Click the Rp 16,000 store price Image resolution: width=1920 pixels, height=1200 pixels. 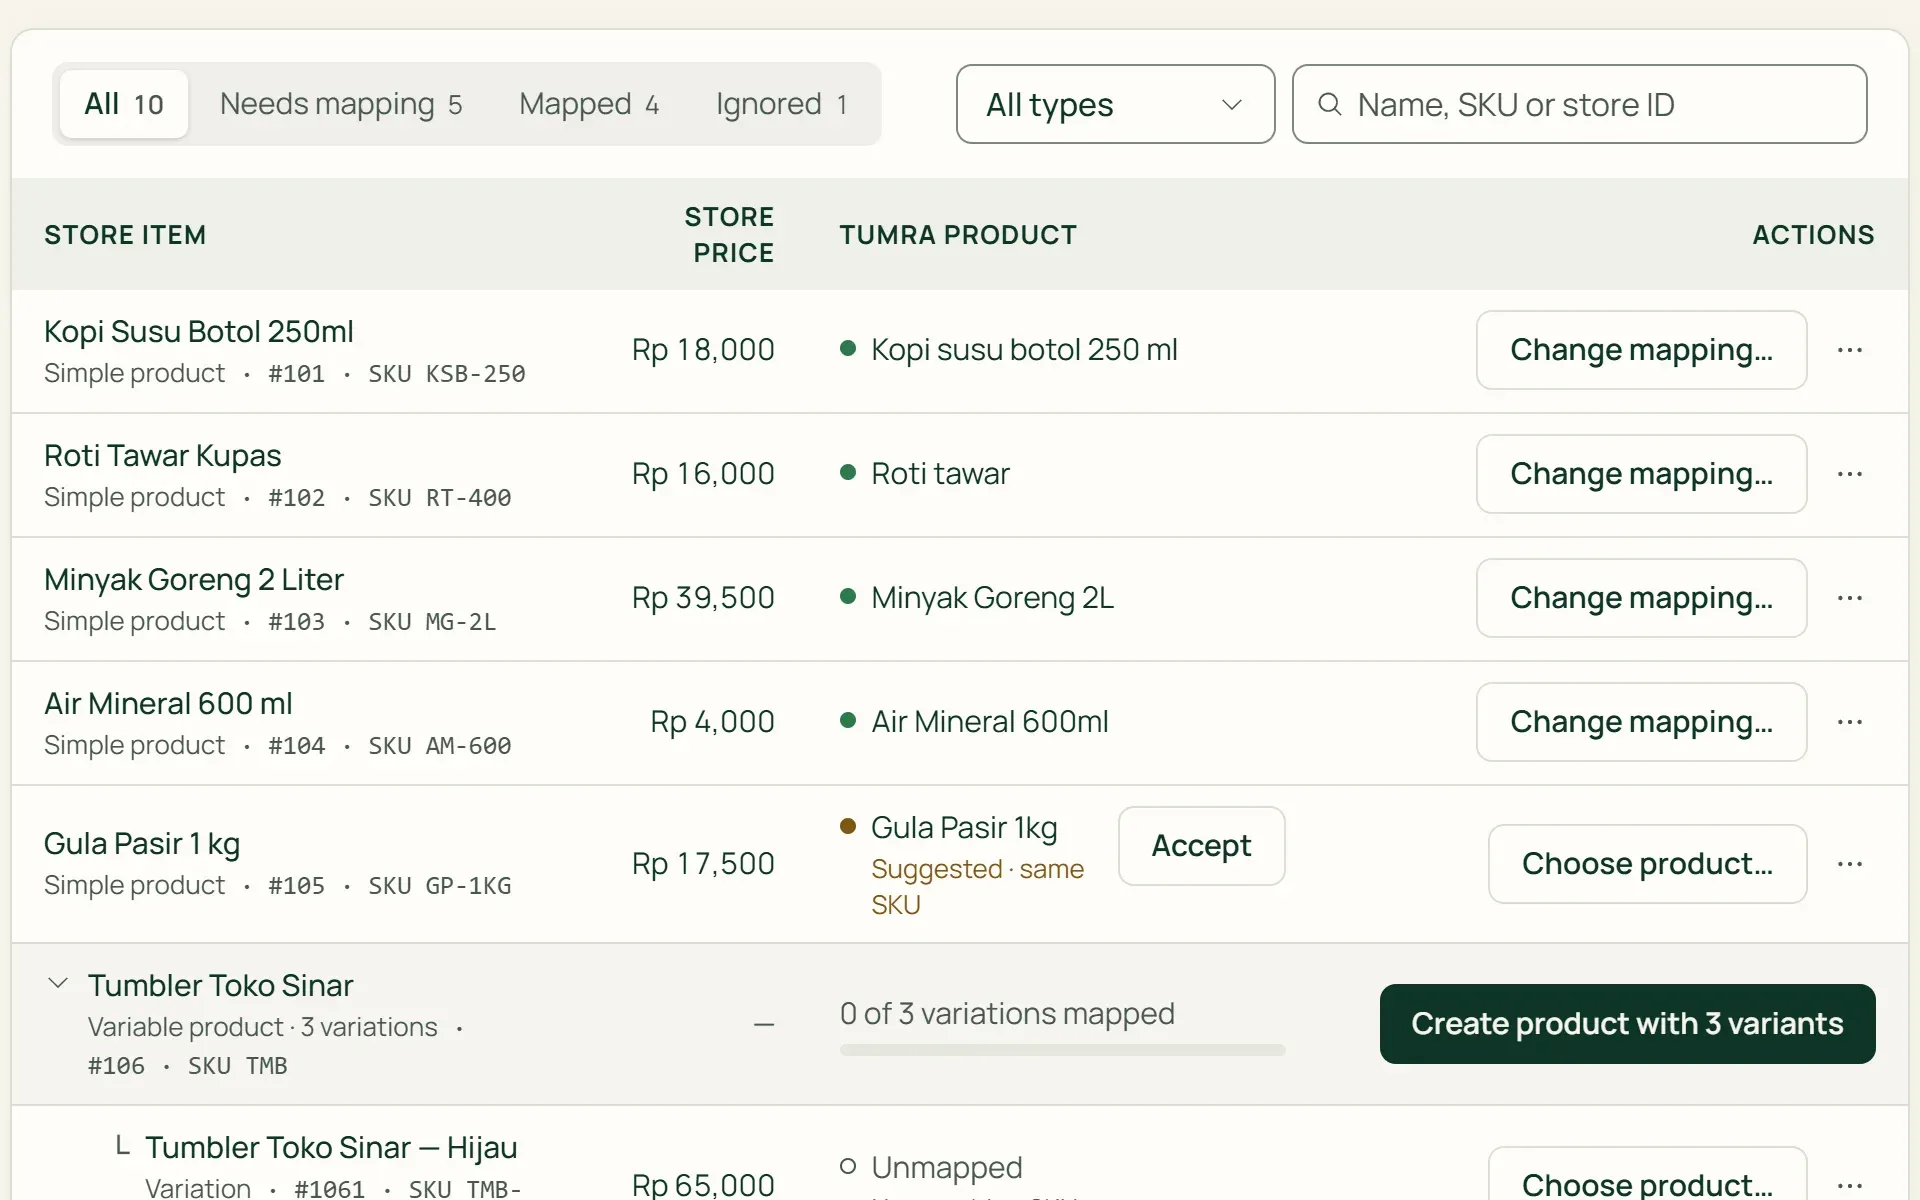[x=703, y=474]
